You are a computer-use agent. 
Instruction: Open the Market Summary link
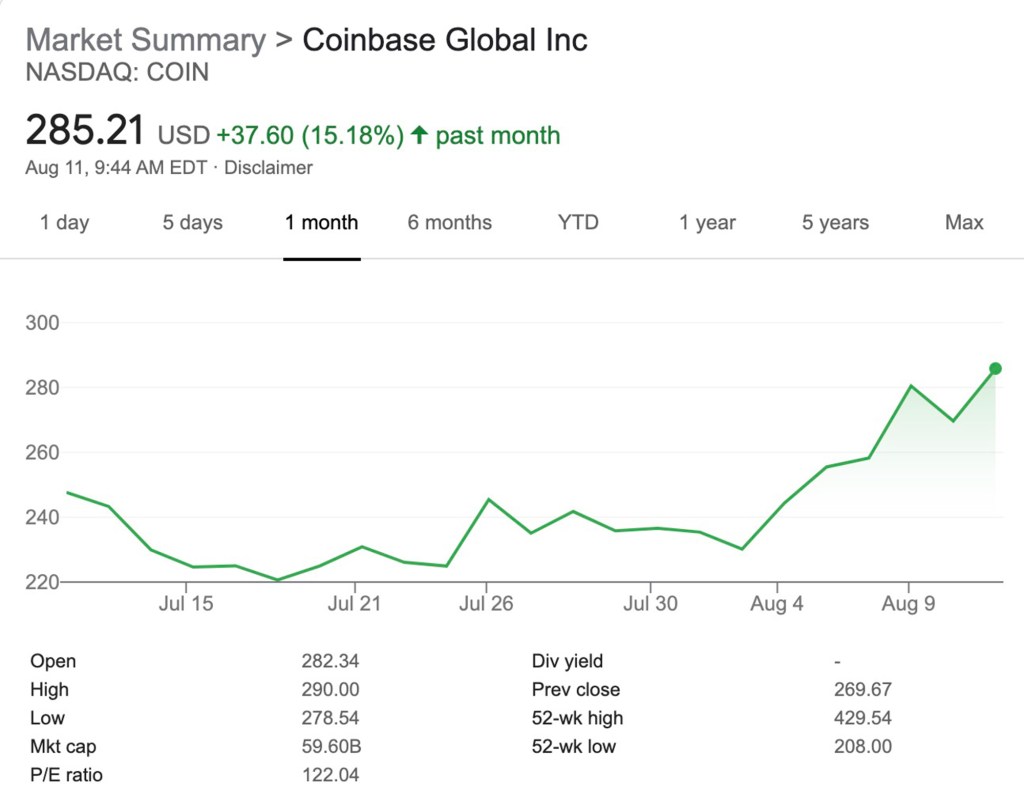click(x=145, y=41)
